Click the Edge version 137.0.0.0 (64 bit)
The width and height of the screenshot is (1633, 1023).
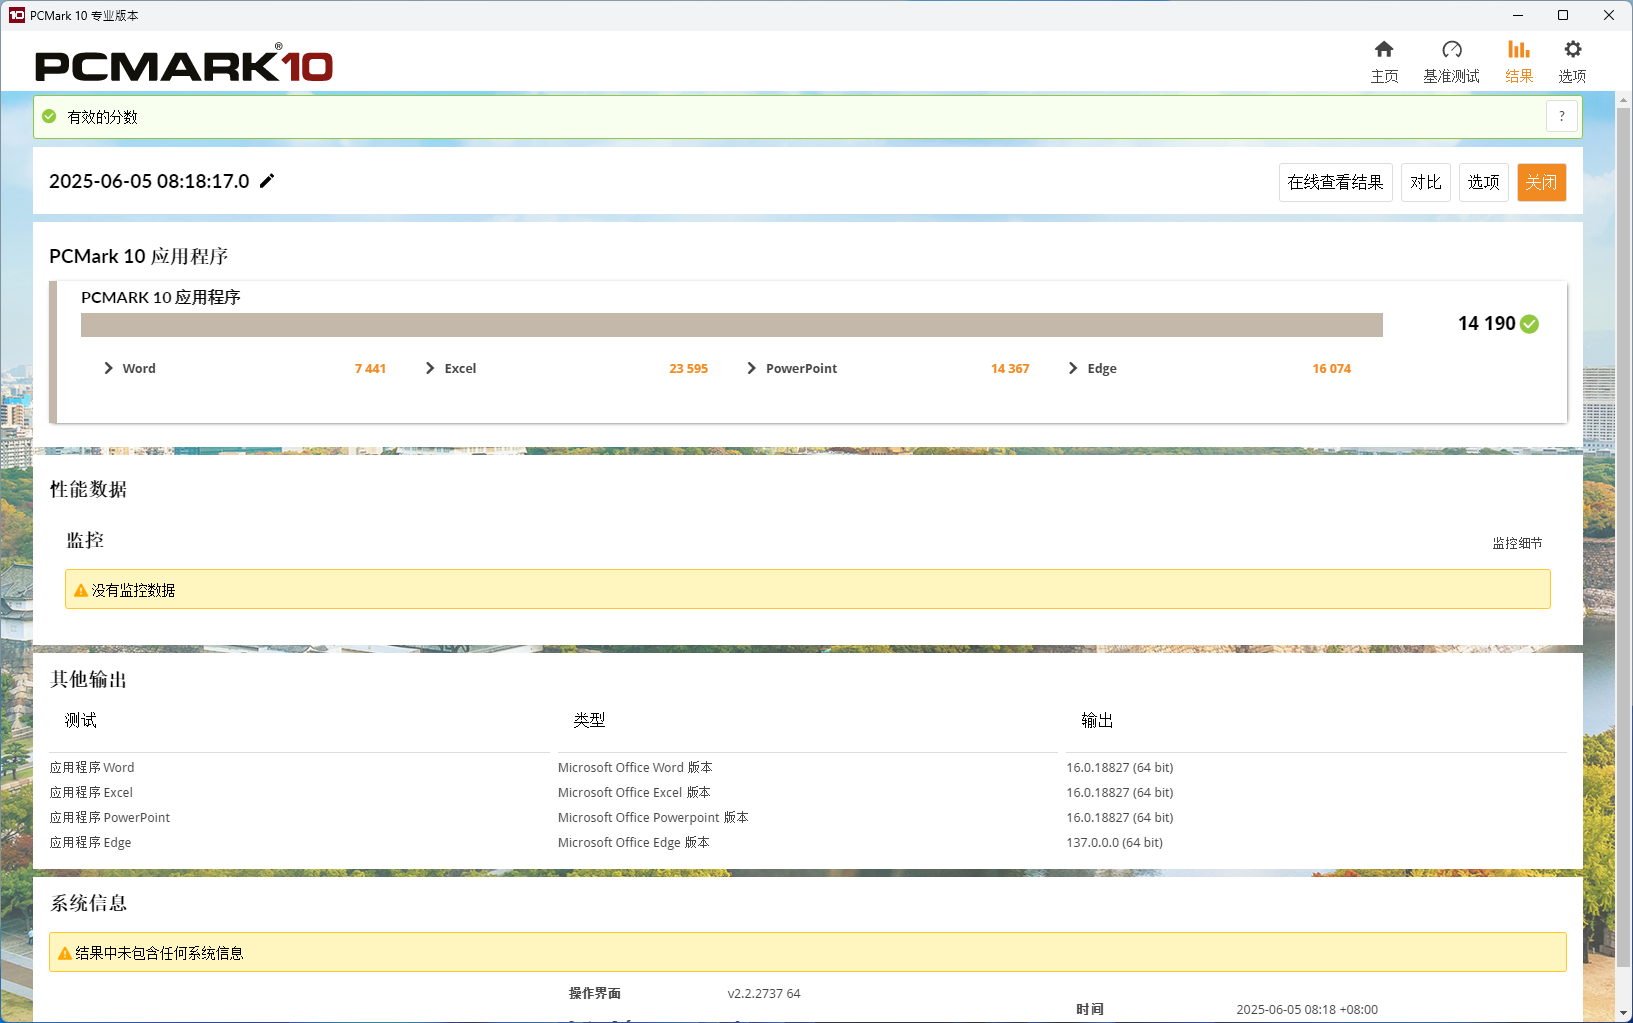(1114, 842)
